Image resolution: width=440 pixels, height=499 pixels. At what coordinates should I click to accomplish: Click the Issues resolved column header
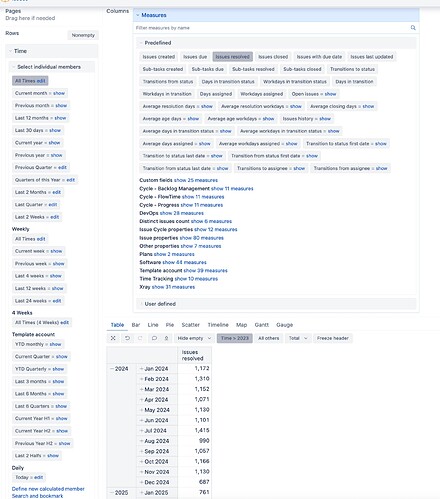point(195,355)
